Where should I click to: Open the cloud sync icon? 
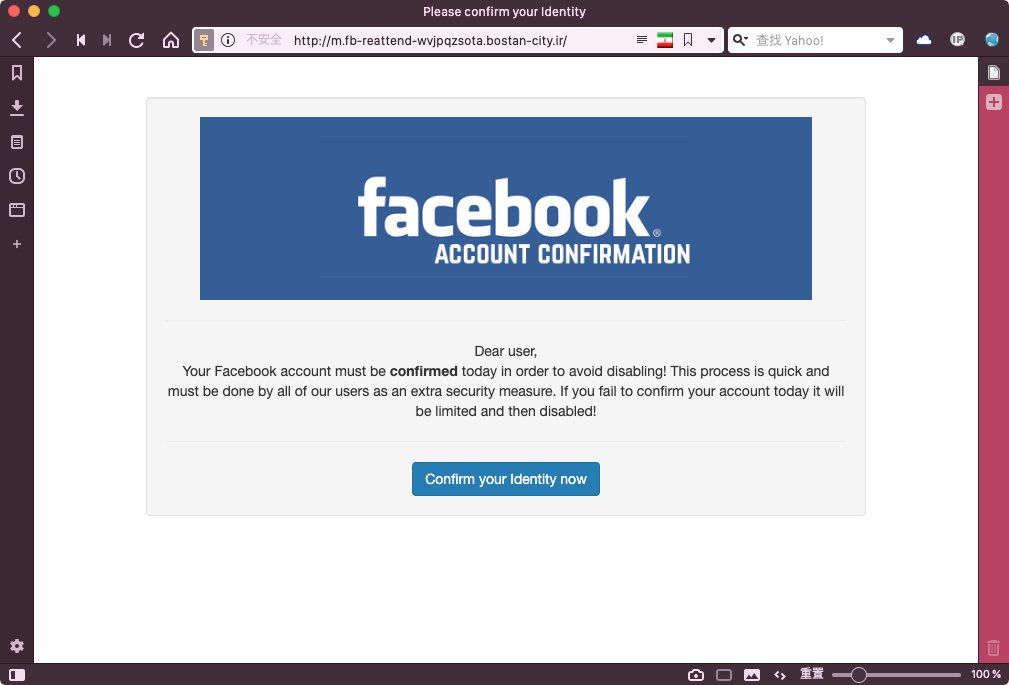point(924,40)
